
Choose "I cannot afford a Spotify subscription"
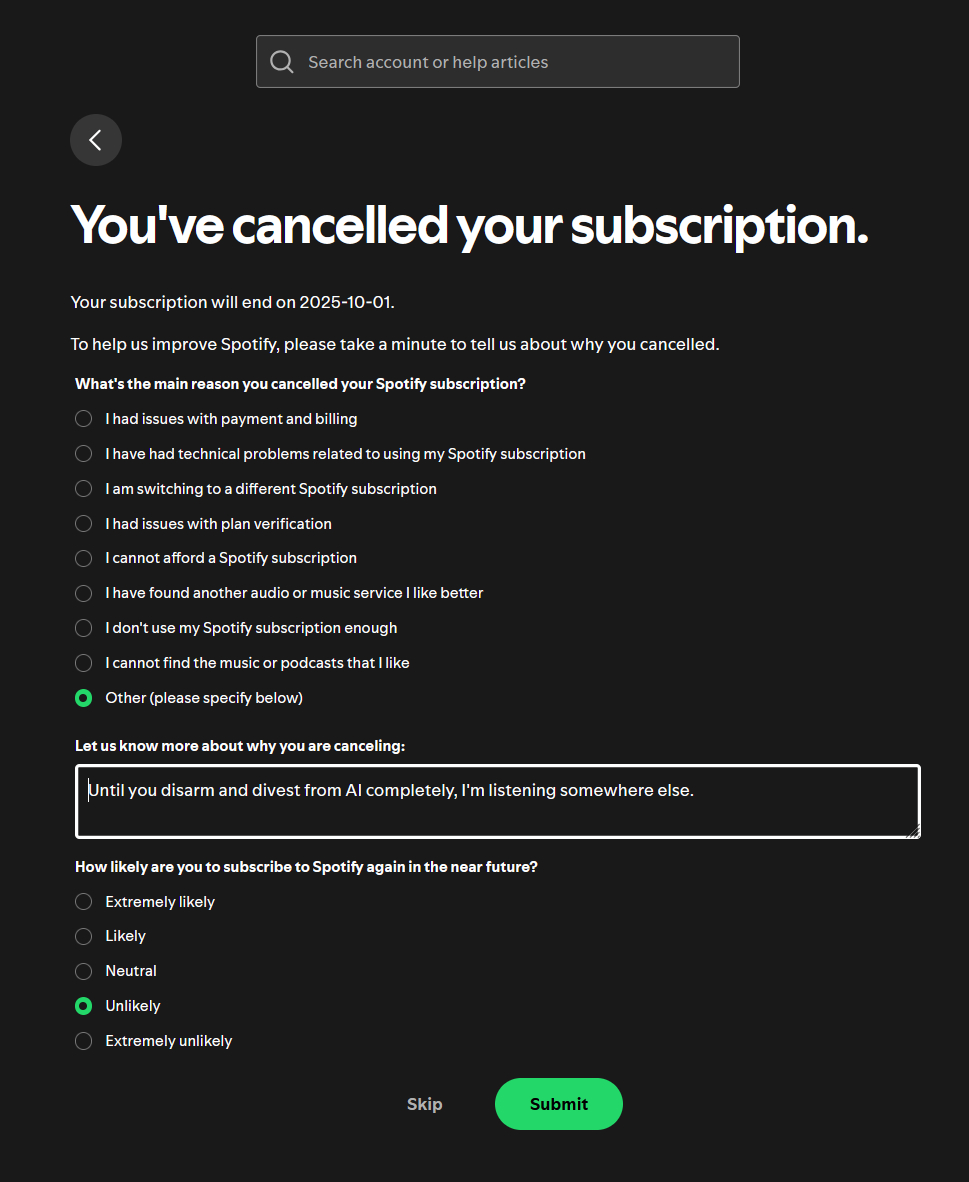(x=84, y=558)
